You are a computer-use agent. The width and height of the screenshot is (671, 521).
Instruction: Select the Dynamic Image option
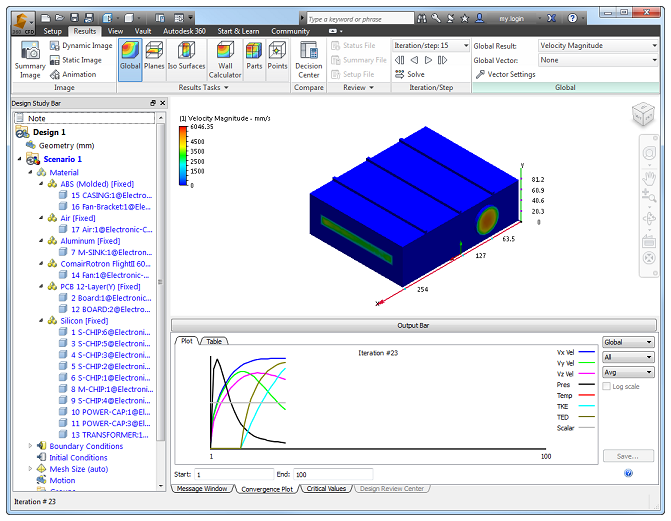(81, 45)
